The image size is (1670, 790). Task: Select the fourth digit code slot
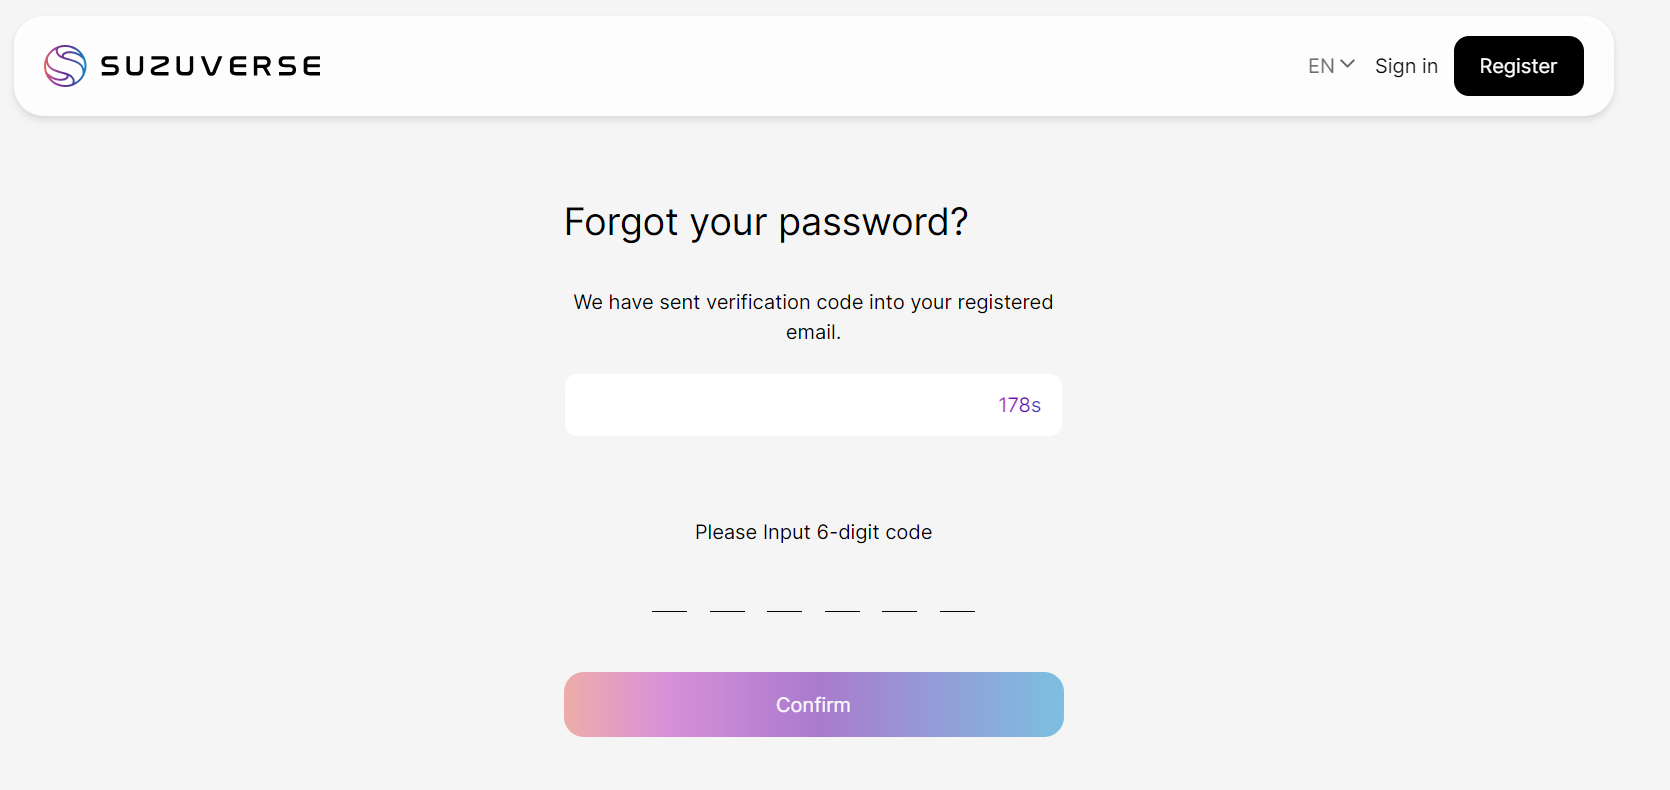click(x=841, y=605)
